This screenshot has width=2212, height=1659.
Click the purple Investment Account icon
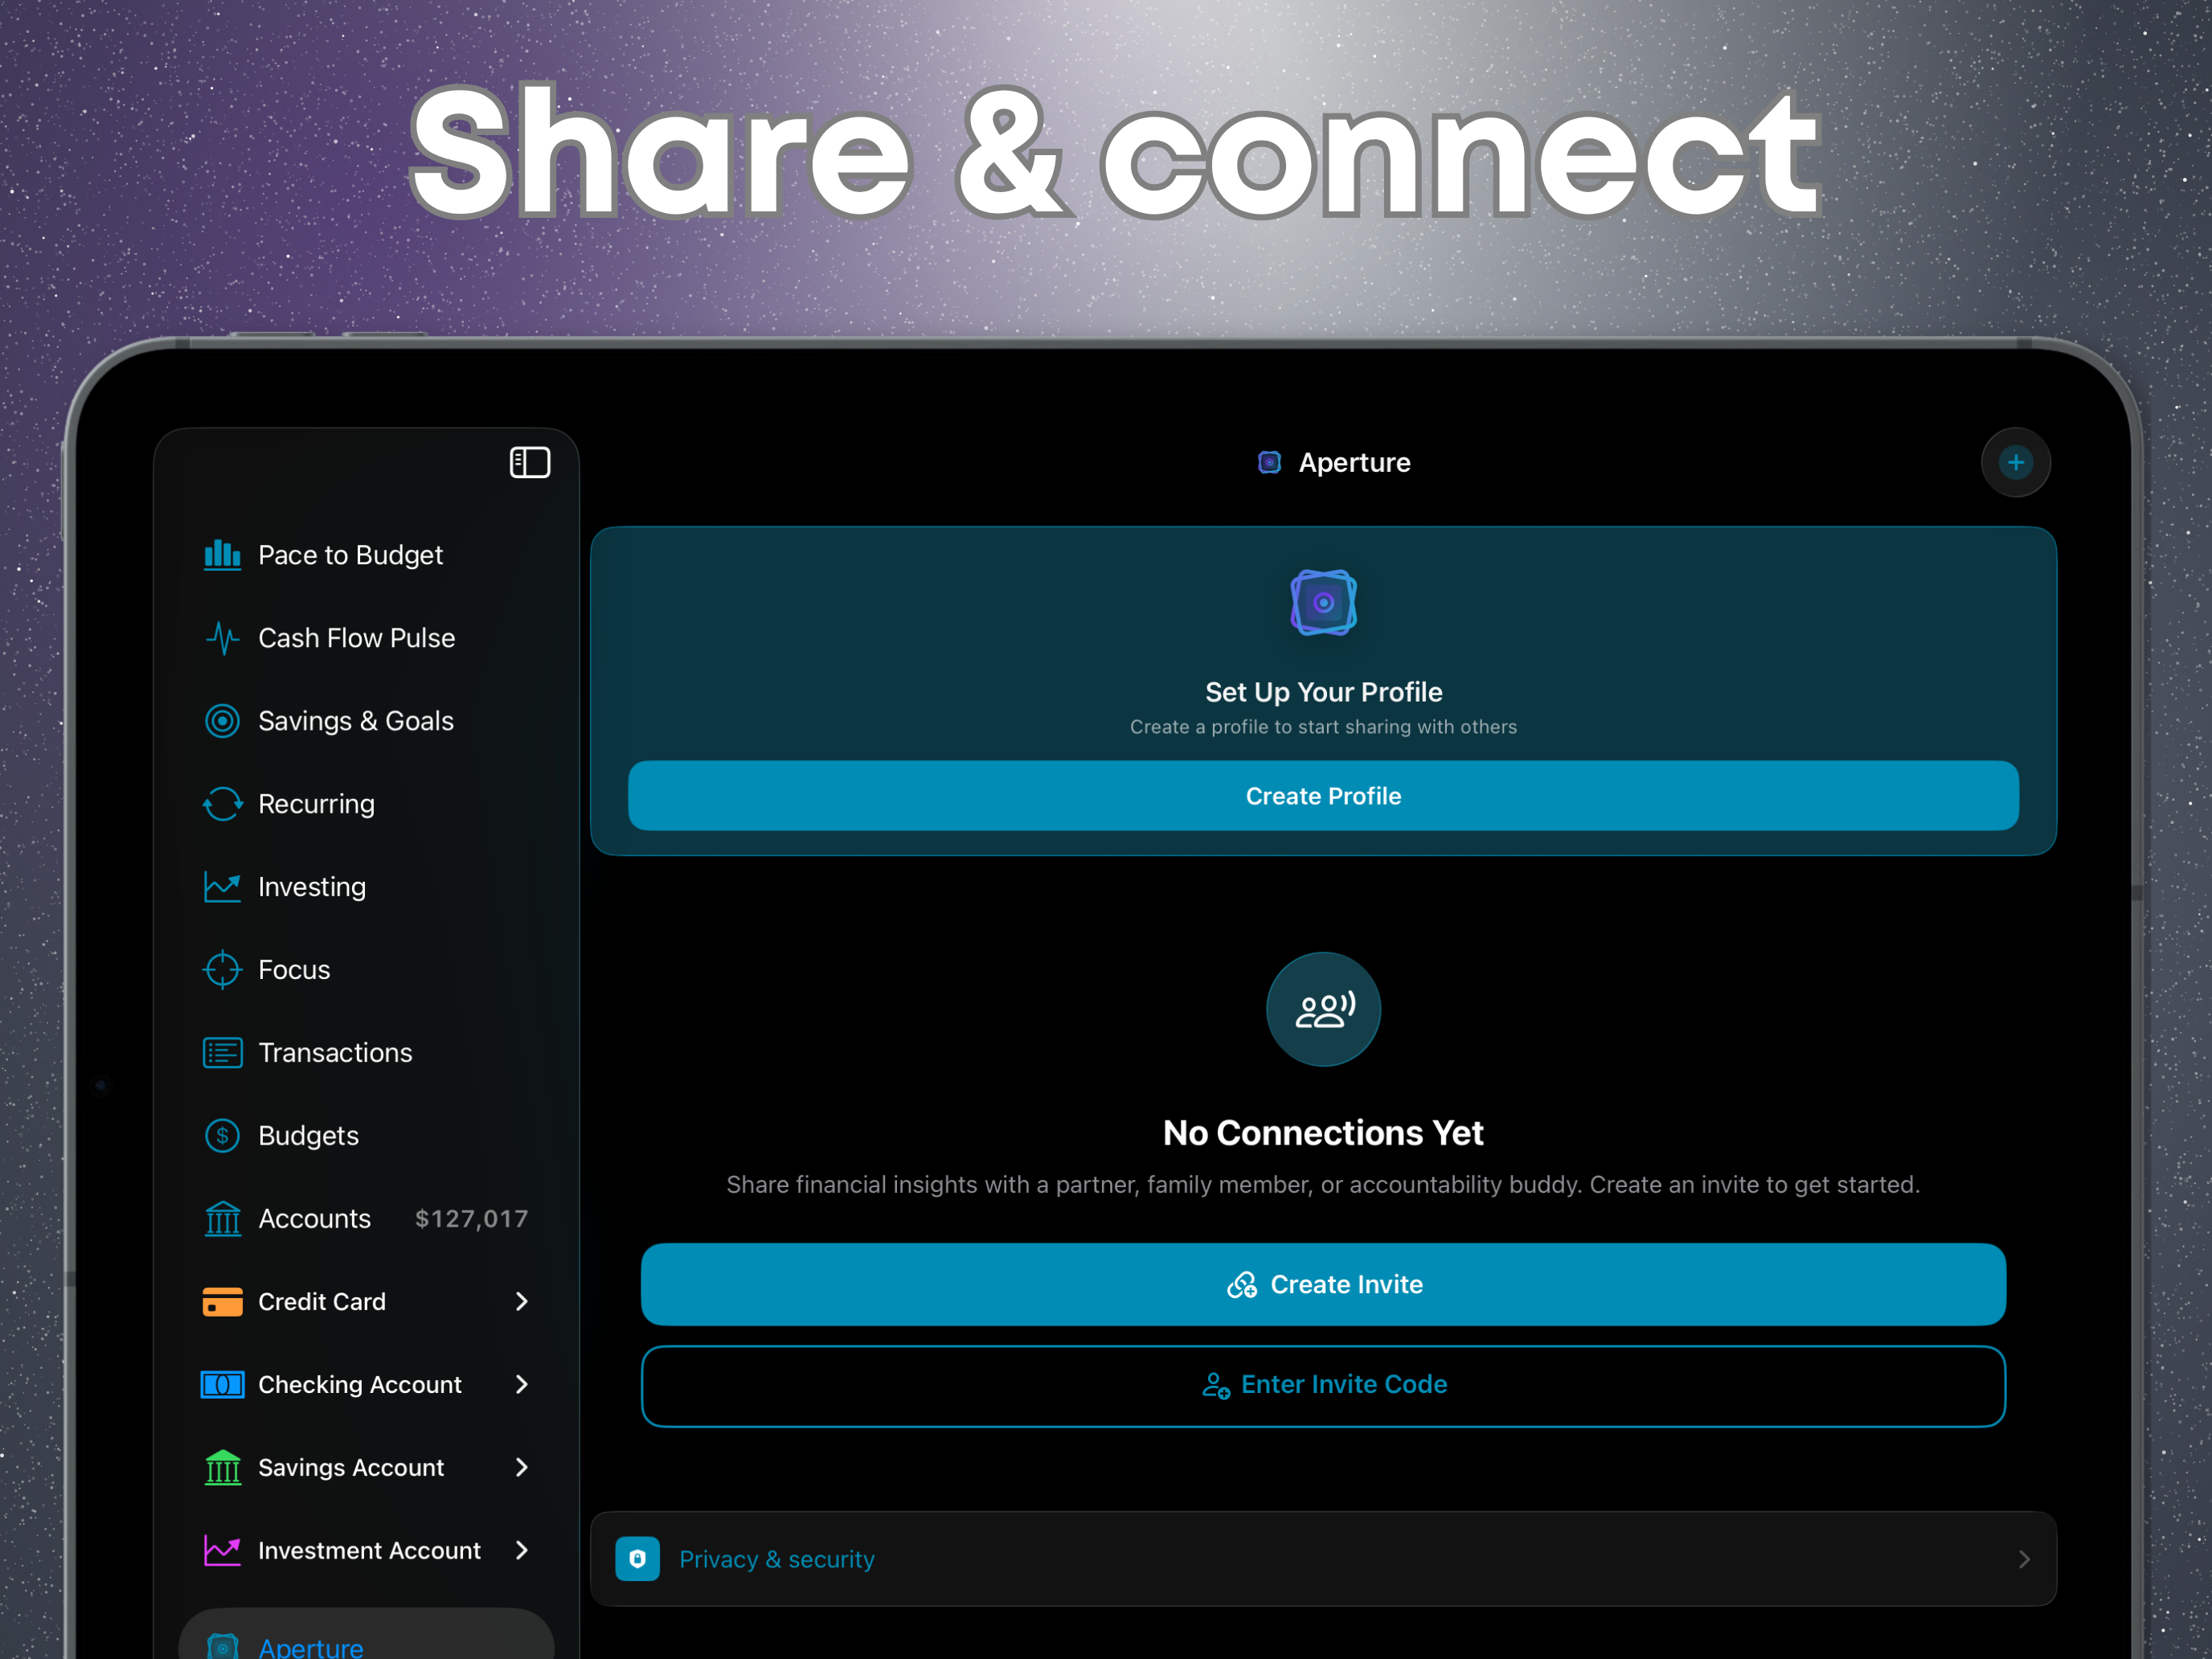222,1551
